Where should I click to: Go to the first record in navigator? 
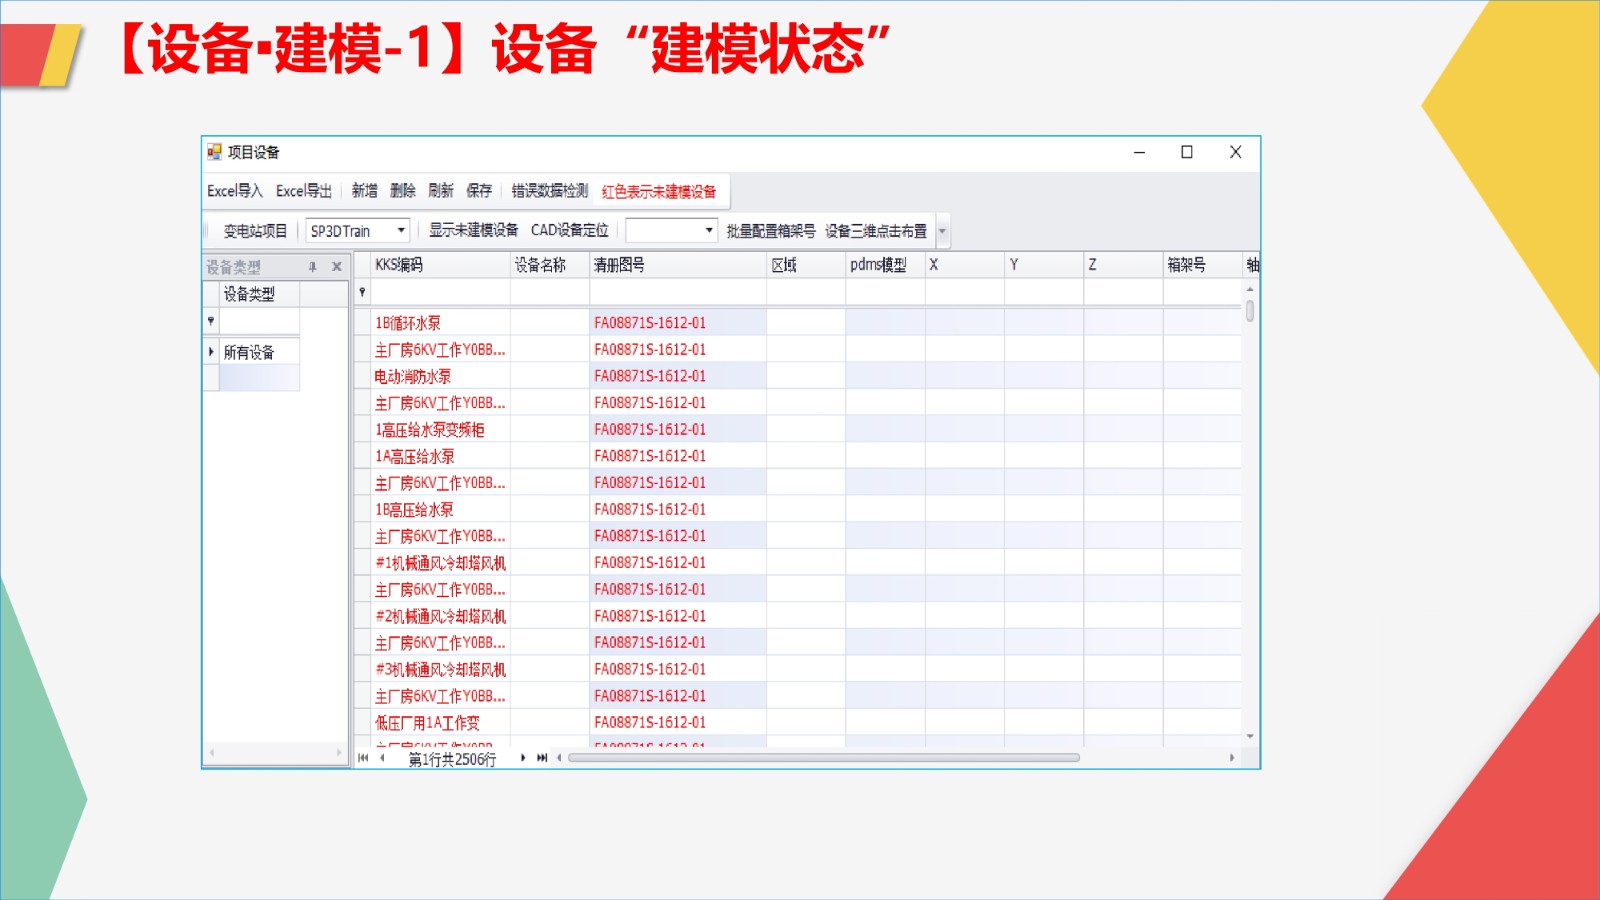point(363,758)
